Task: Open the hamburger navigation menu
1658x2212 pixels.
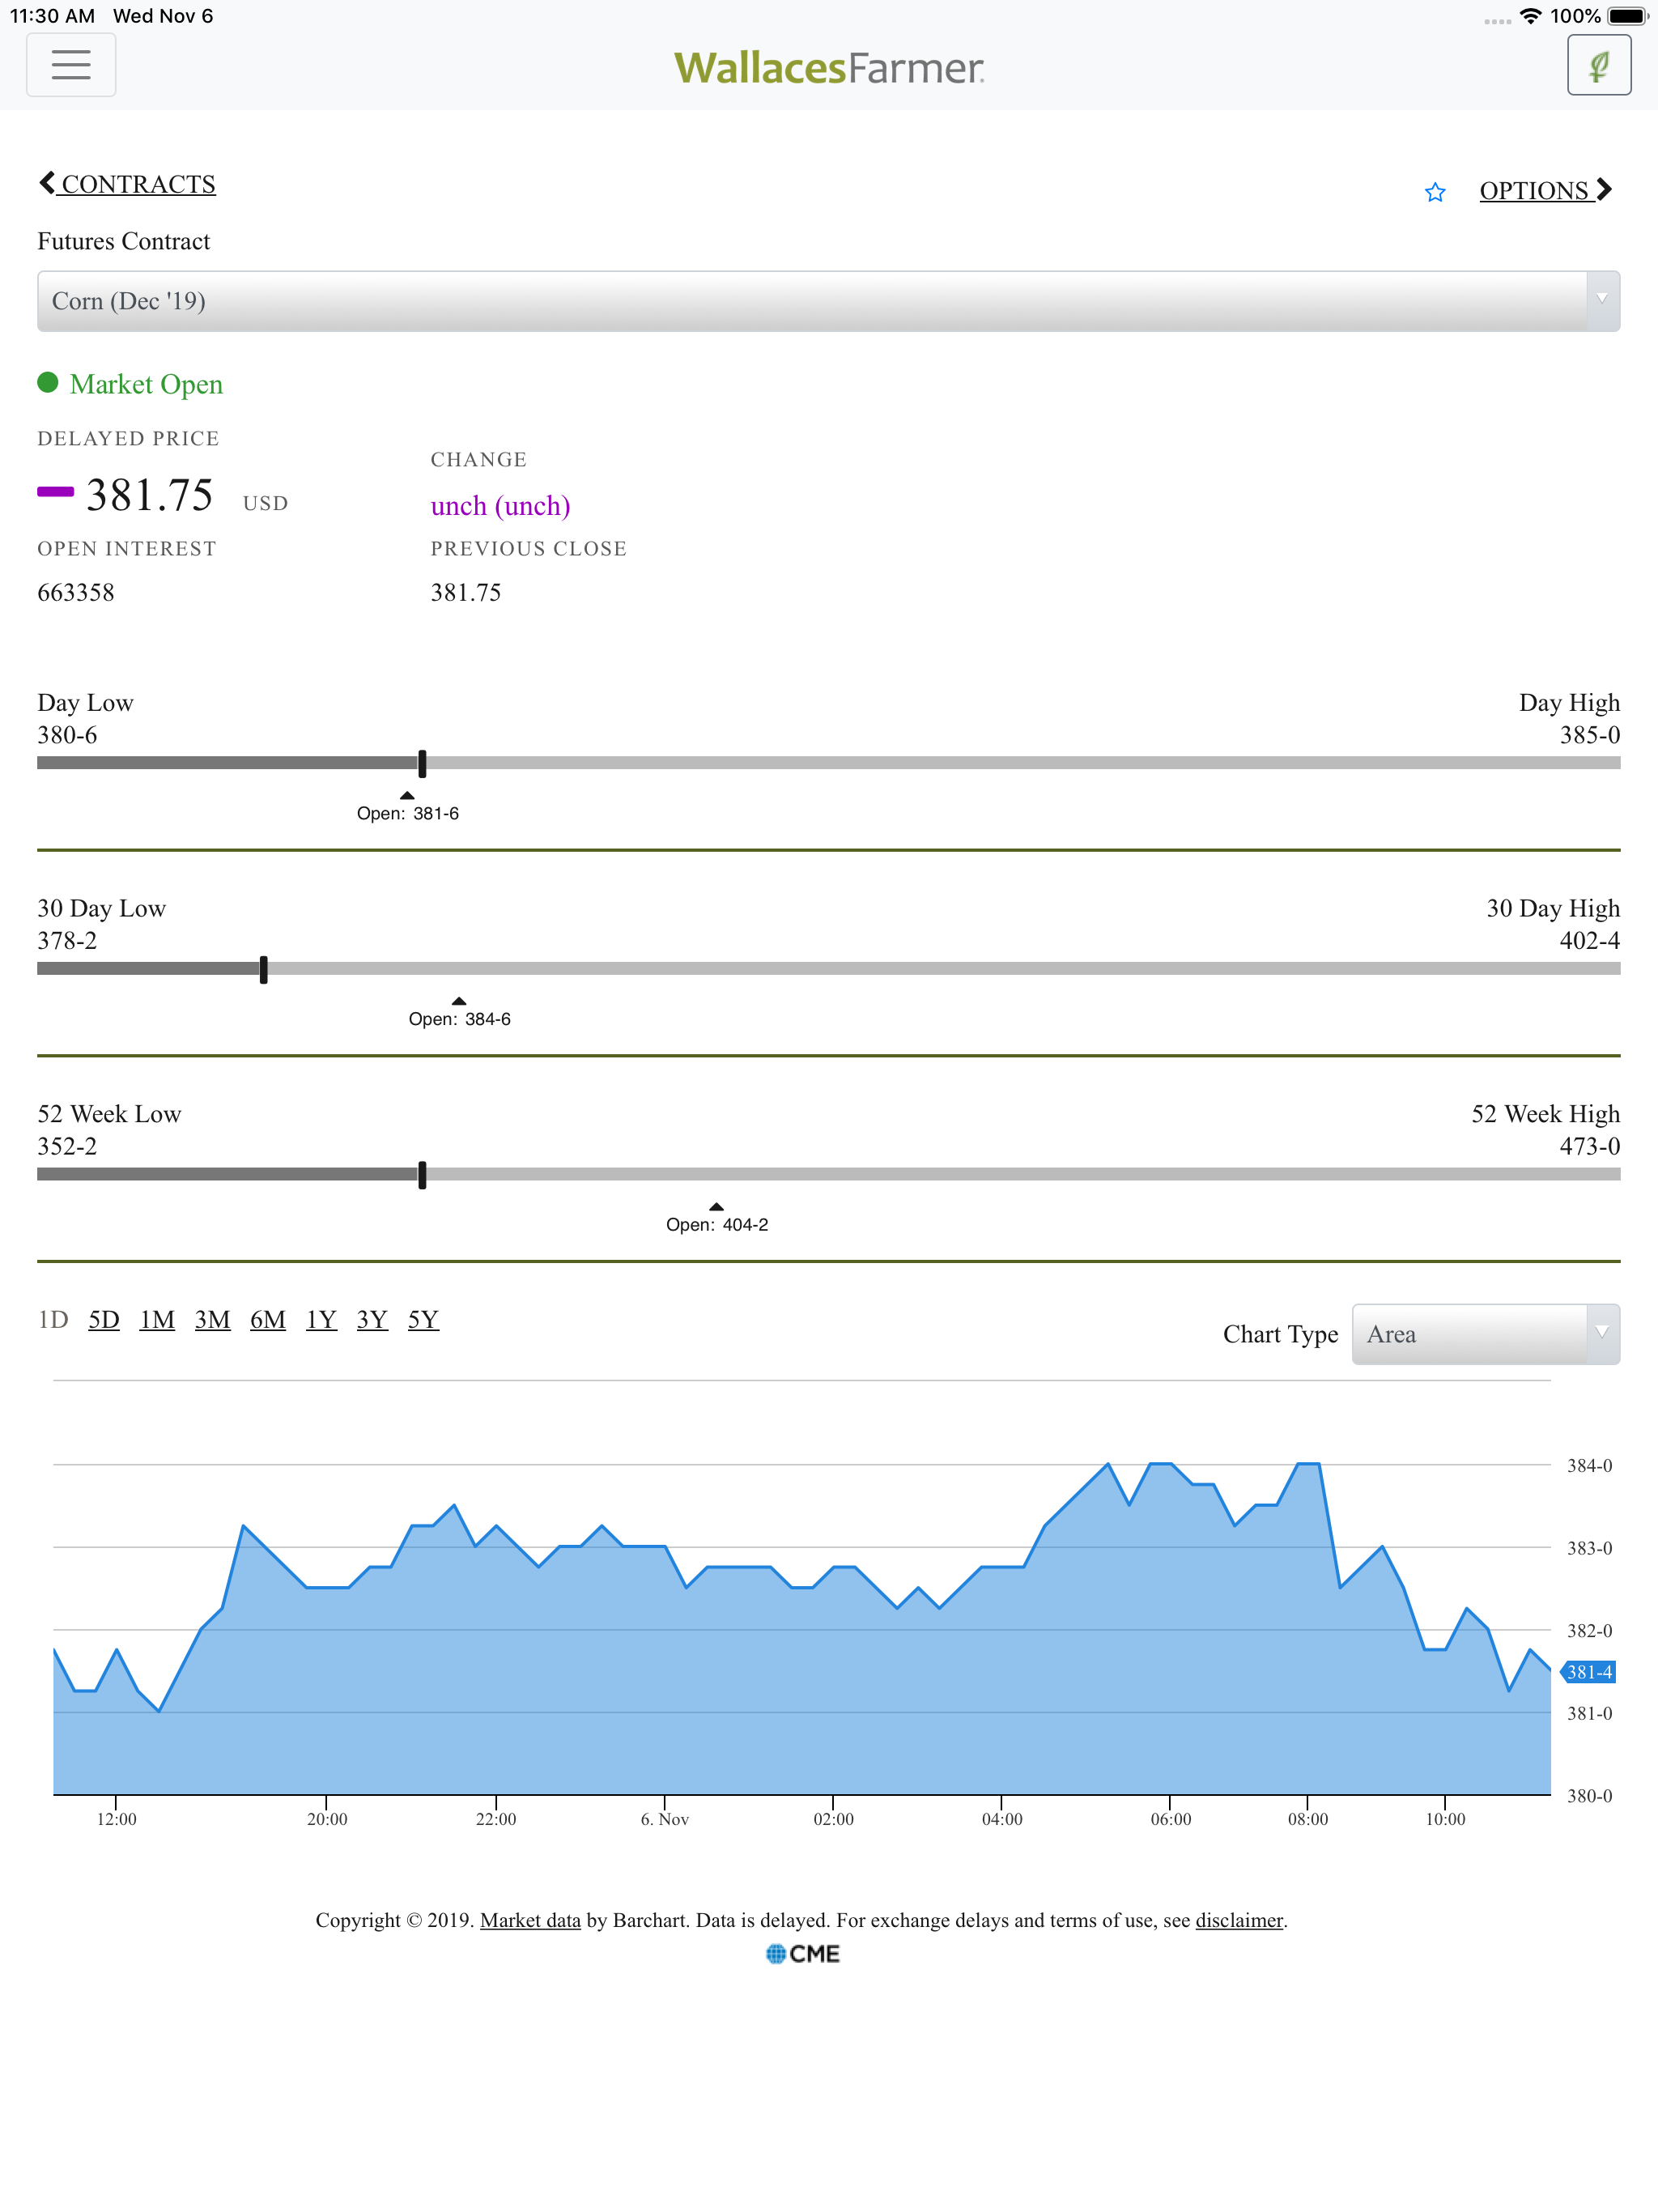Action: pyautogui.click(x=71, y=65)
